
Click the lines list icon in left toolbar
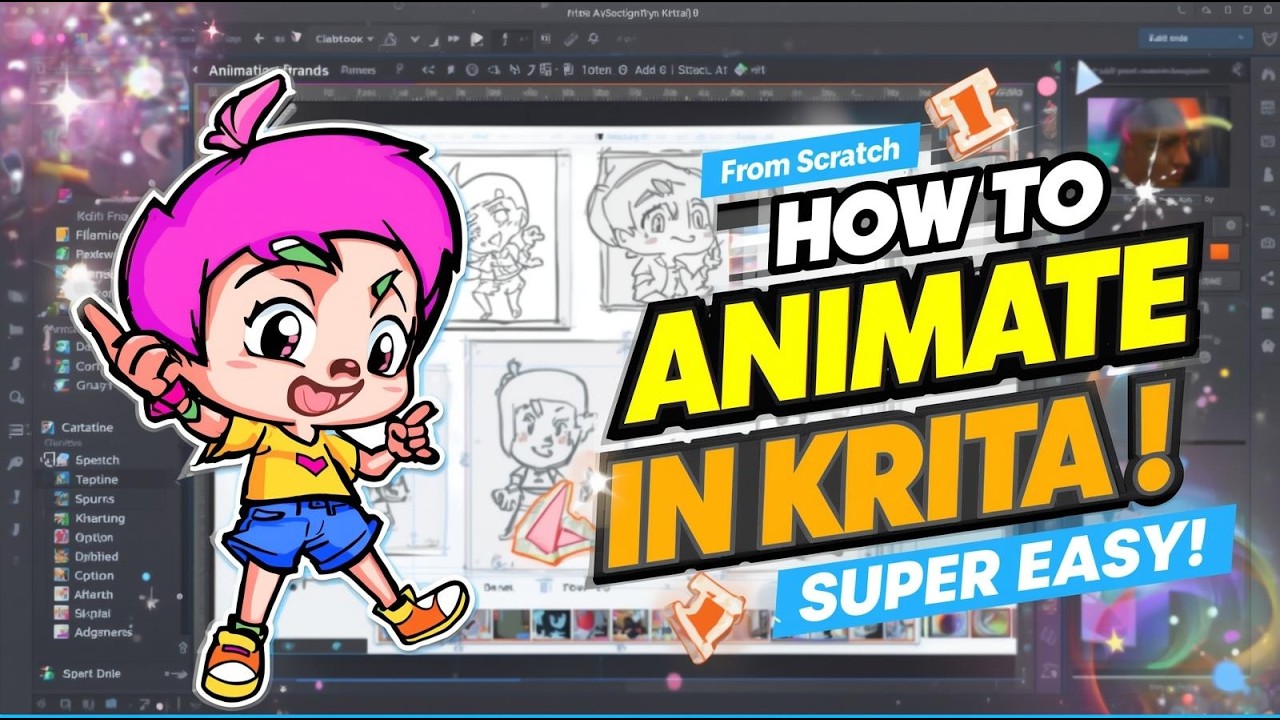point(16,431)
